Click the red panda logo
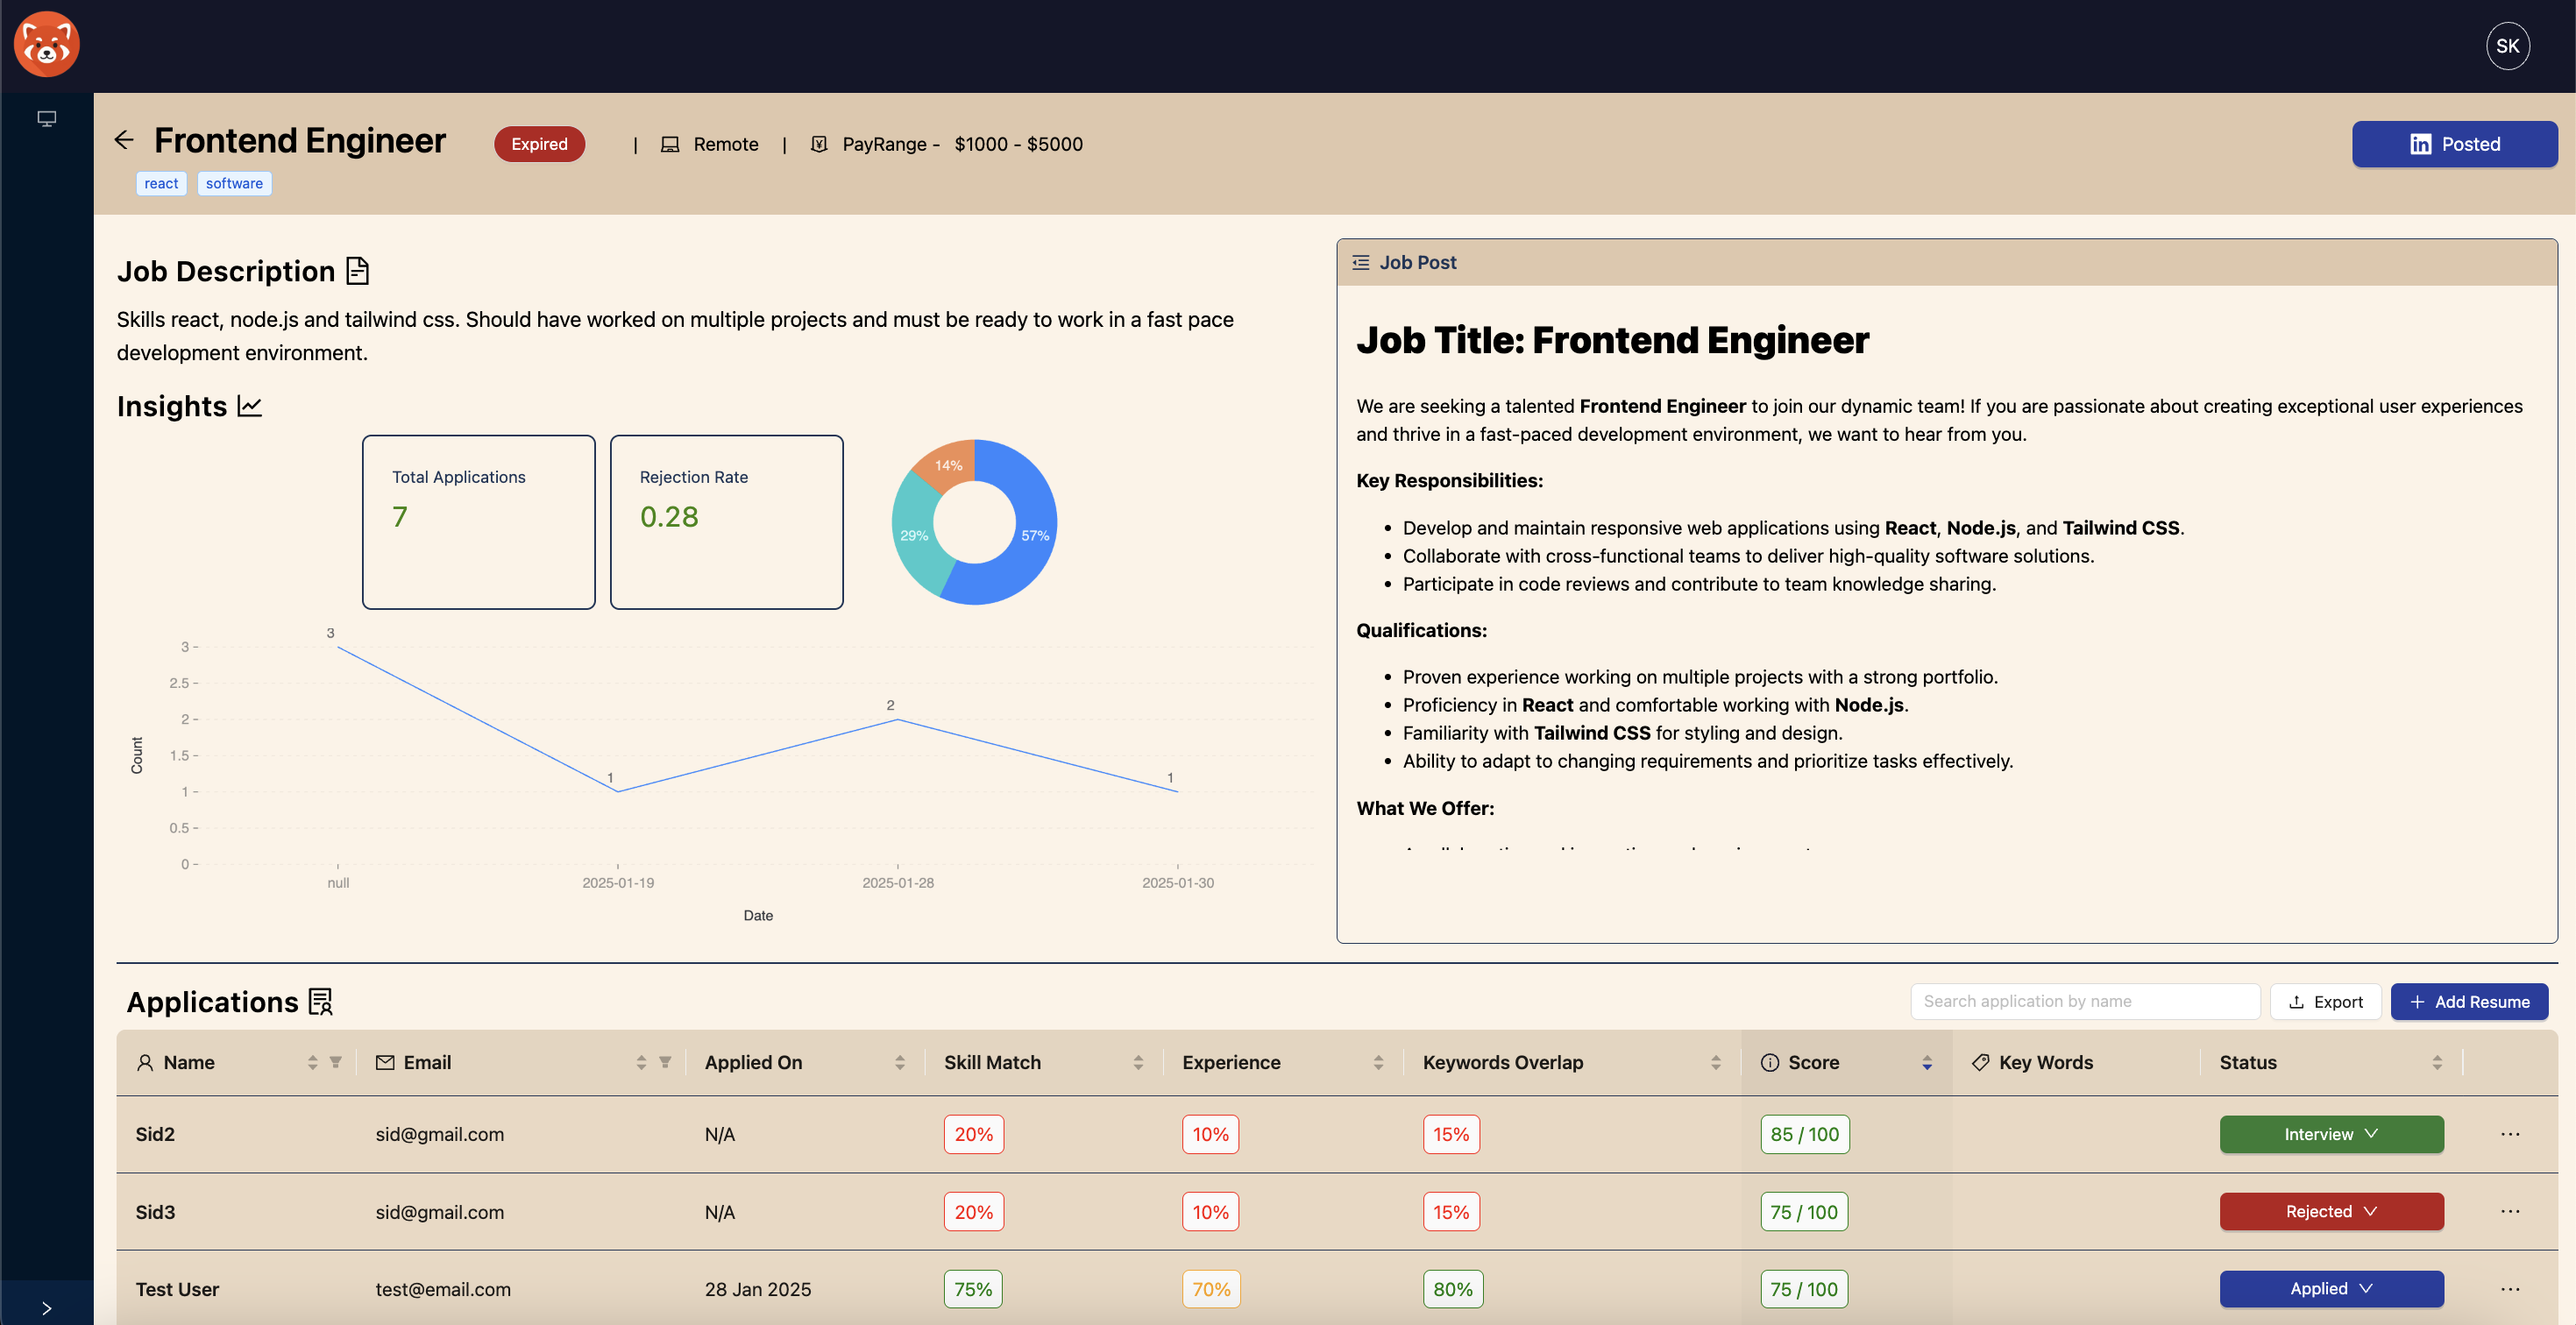The width and height of the screenshot is (2576, 1325). tap(46, 45)
